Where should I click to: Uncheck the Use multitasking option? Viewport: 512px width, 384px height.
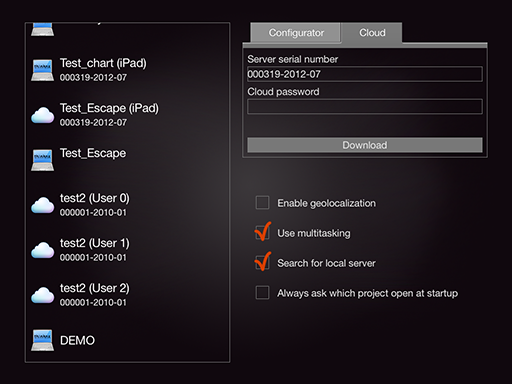[x=262, y=233]
